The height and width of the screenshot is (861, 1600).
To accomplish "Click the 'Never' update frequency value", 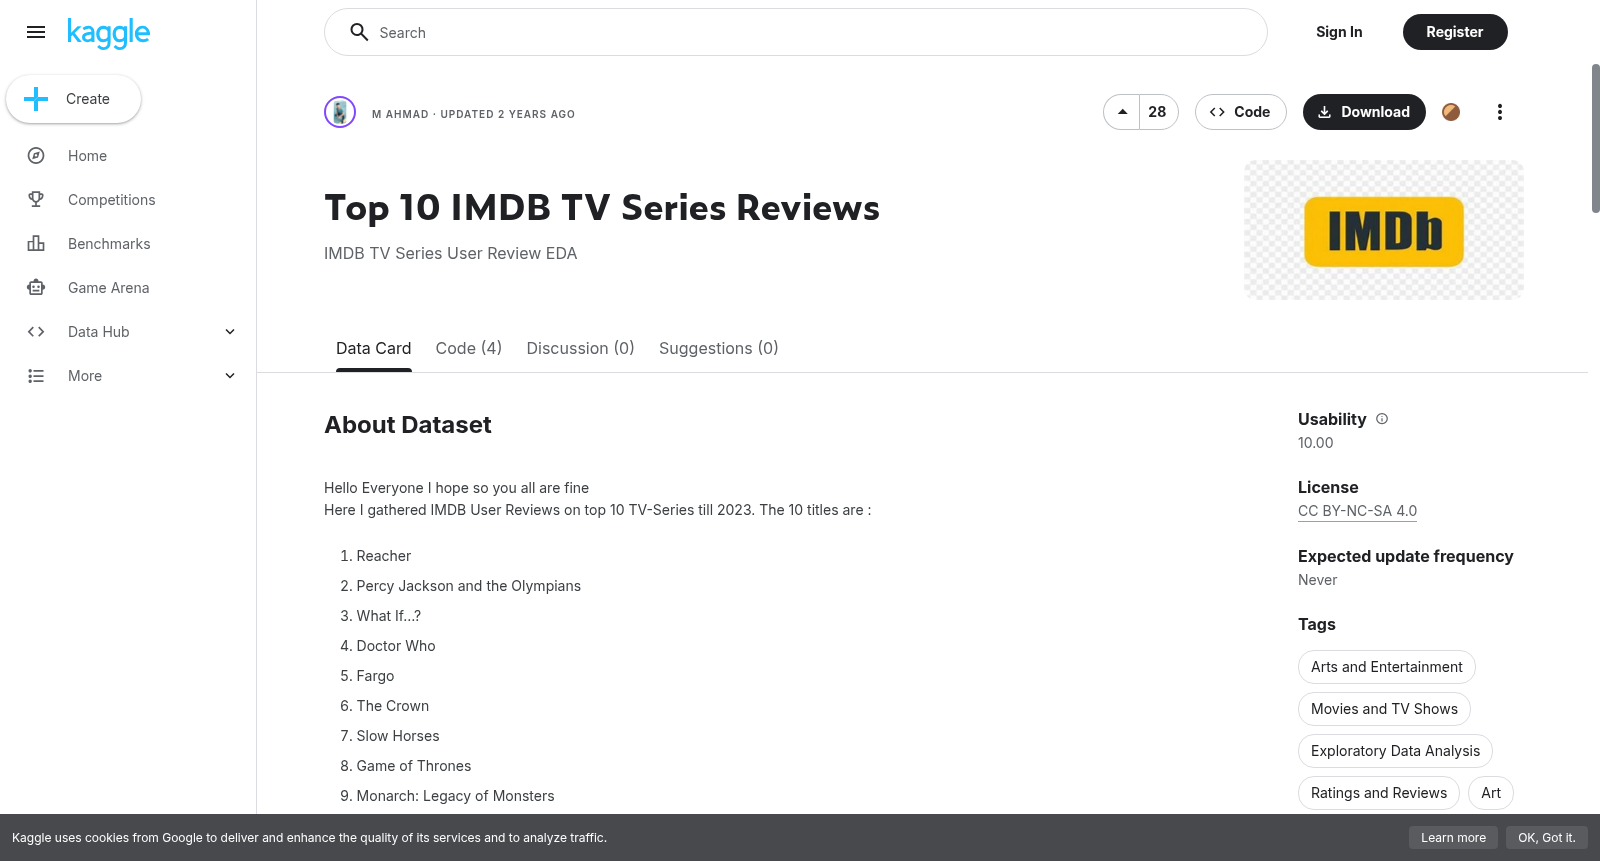I will click(1317, 580).
